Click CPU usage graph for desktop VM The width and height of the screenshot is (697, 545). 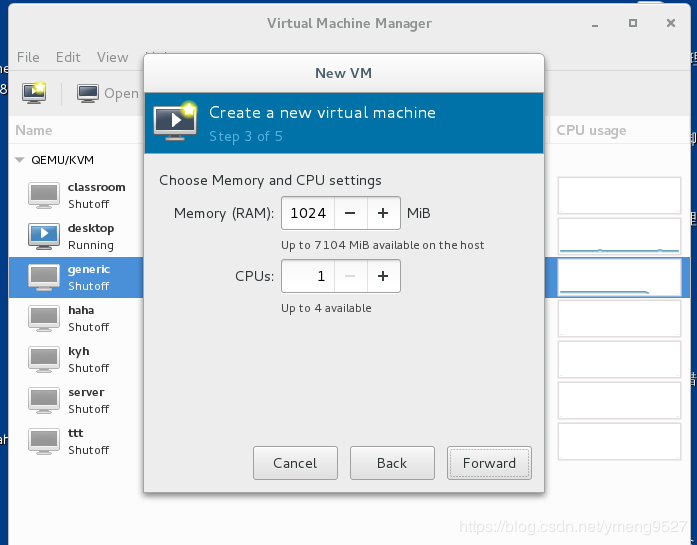point(619,236)
